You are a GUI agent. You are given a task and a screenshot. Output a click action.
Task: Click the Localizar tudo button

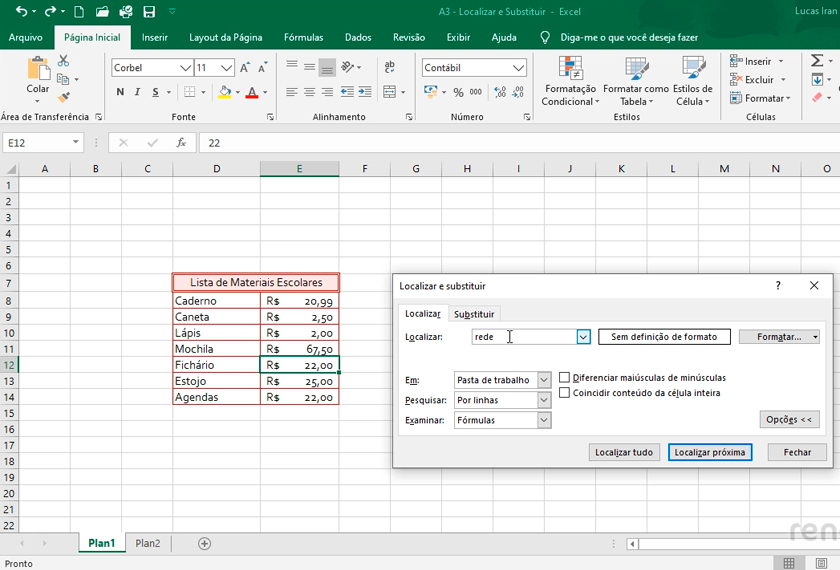pyautogui.click(x=624, y=452)
